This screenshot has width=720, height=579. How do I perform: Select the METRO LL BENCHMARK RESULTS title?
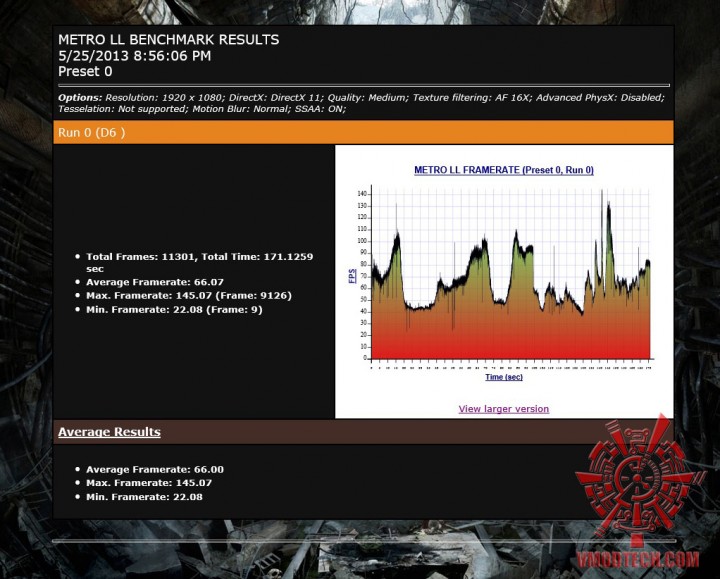(x=169, y=39)
